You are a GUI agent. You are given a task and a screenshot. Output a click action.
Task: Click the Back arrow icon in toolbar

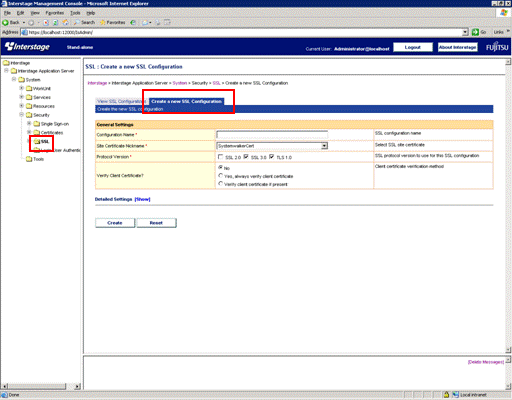pyautogui.click(x=5, y=23)
